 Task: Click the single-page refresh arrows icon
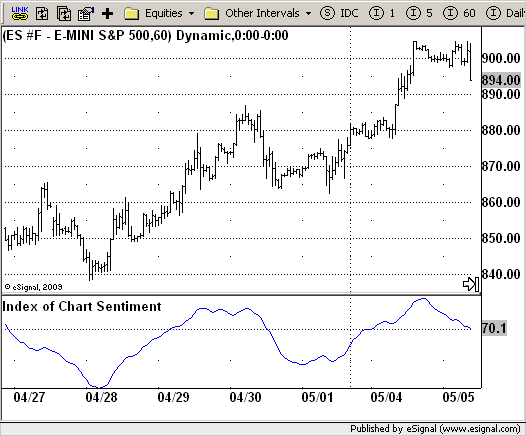42,14
